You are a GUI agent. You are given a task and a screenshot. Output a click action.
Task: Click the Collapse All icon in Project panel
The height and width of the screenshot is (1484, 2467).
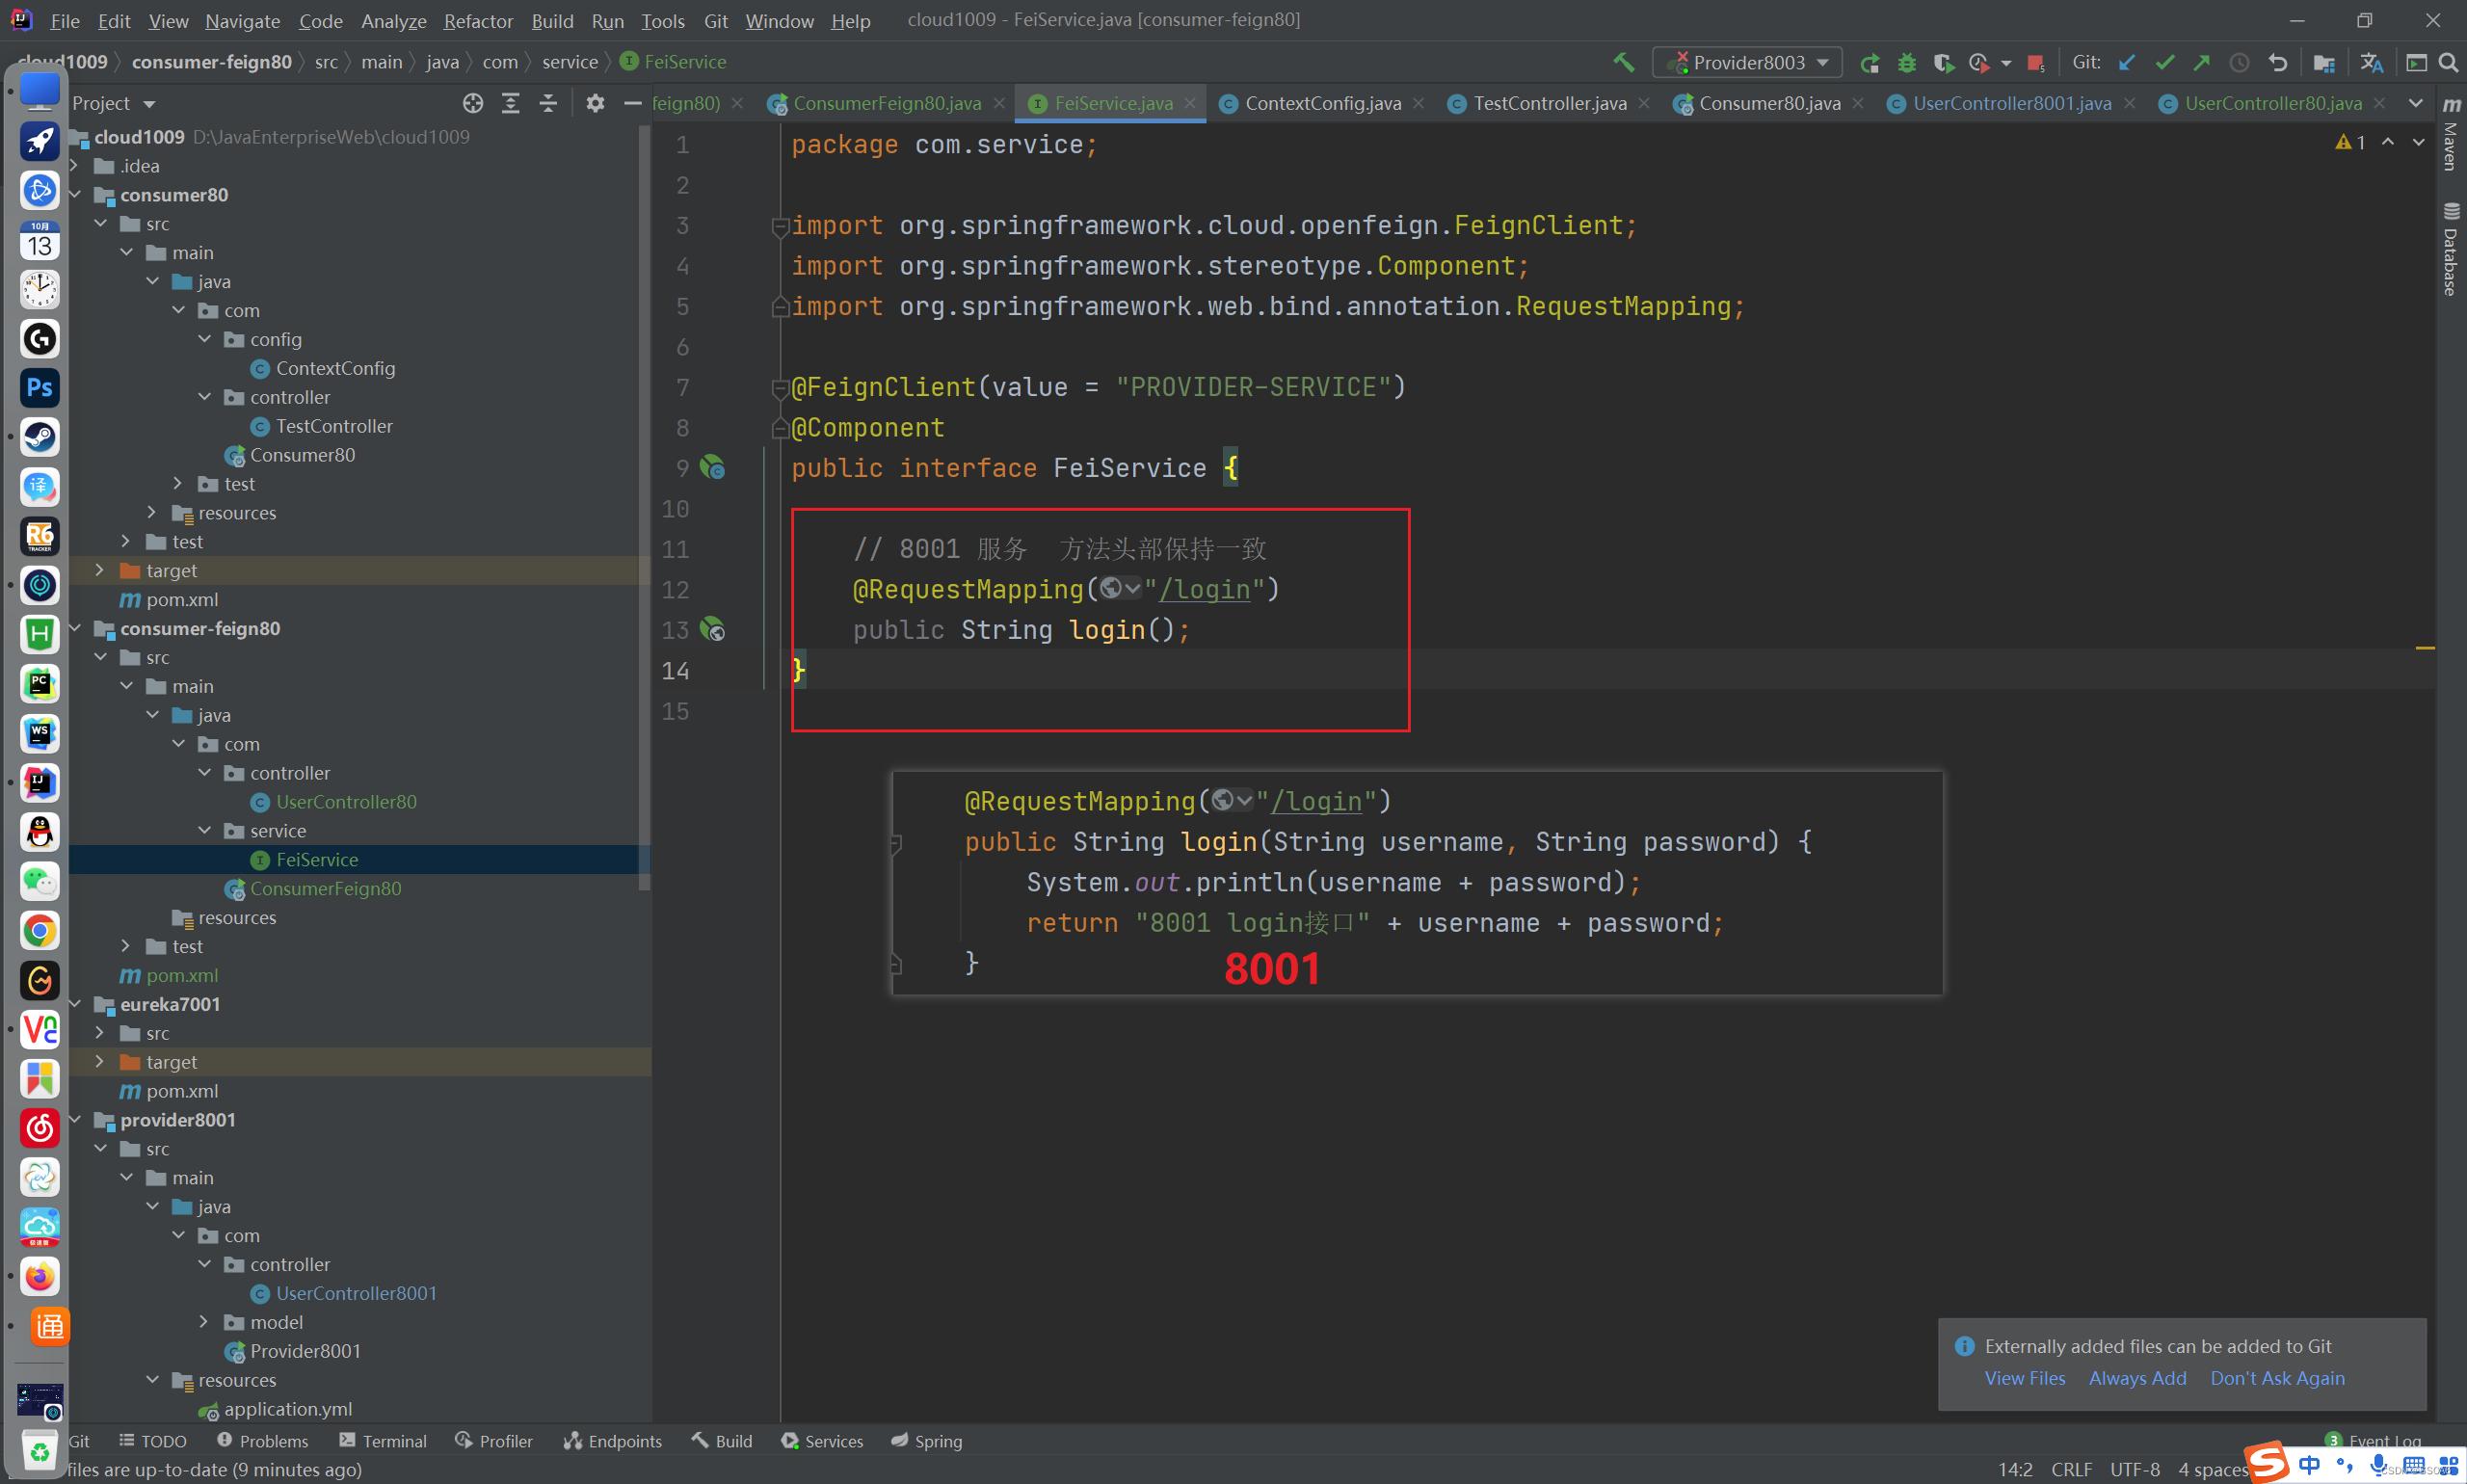(x=548, y=103)
